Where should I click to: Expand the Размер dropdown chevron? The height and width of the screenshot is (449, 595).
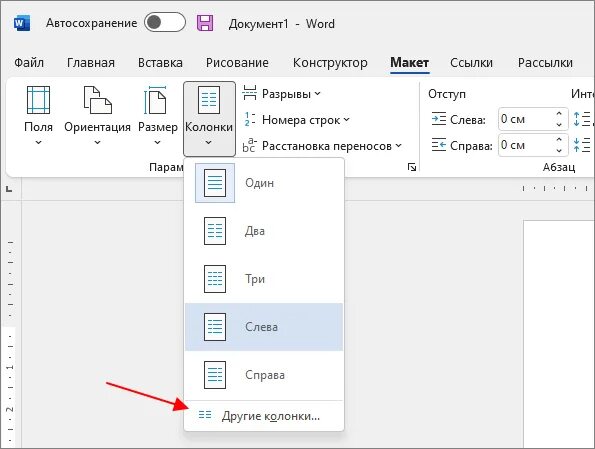tap(157, 142)
